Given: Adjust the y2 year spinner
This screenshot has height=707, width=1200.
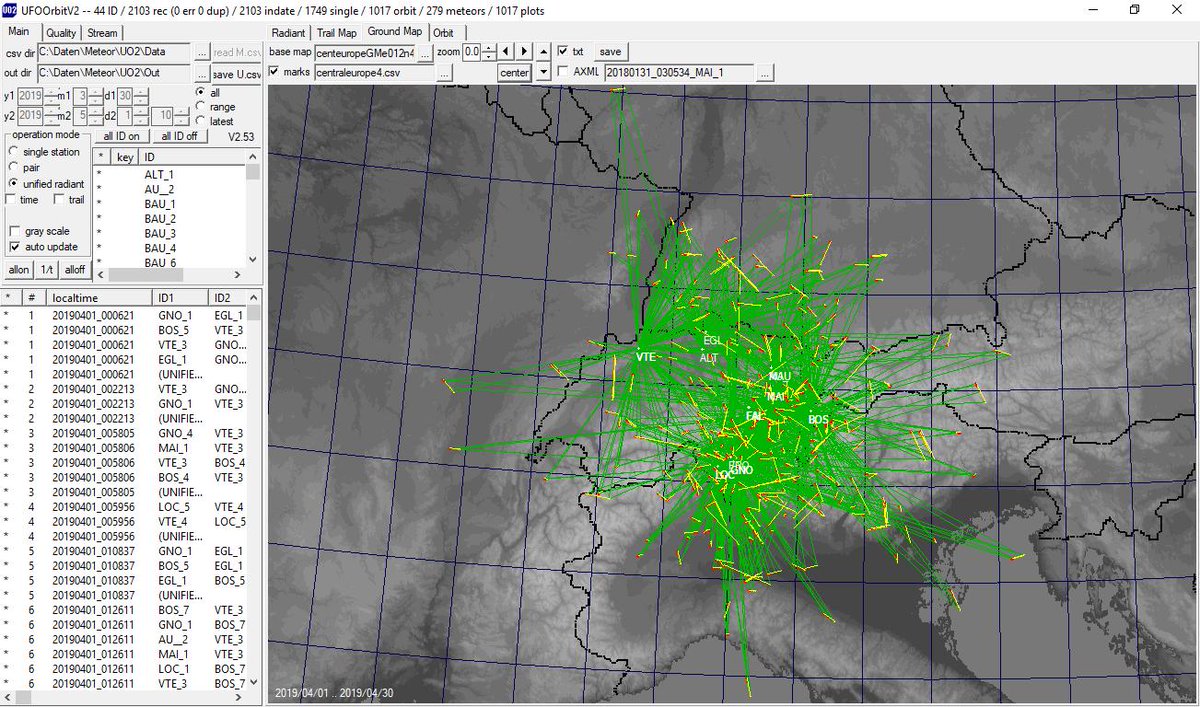Looking at the screenshot, I should tap(54, 115).
